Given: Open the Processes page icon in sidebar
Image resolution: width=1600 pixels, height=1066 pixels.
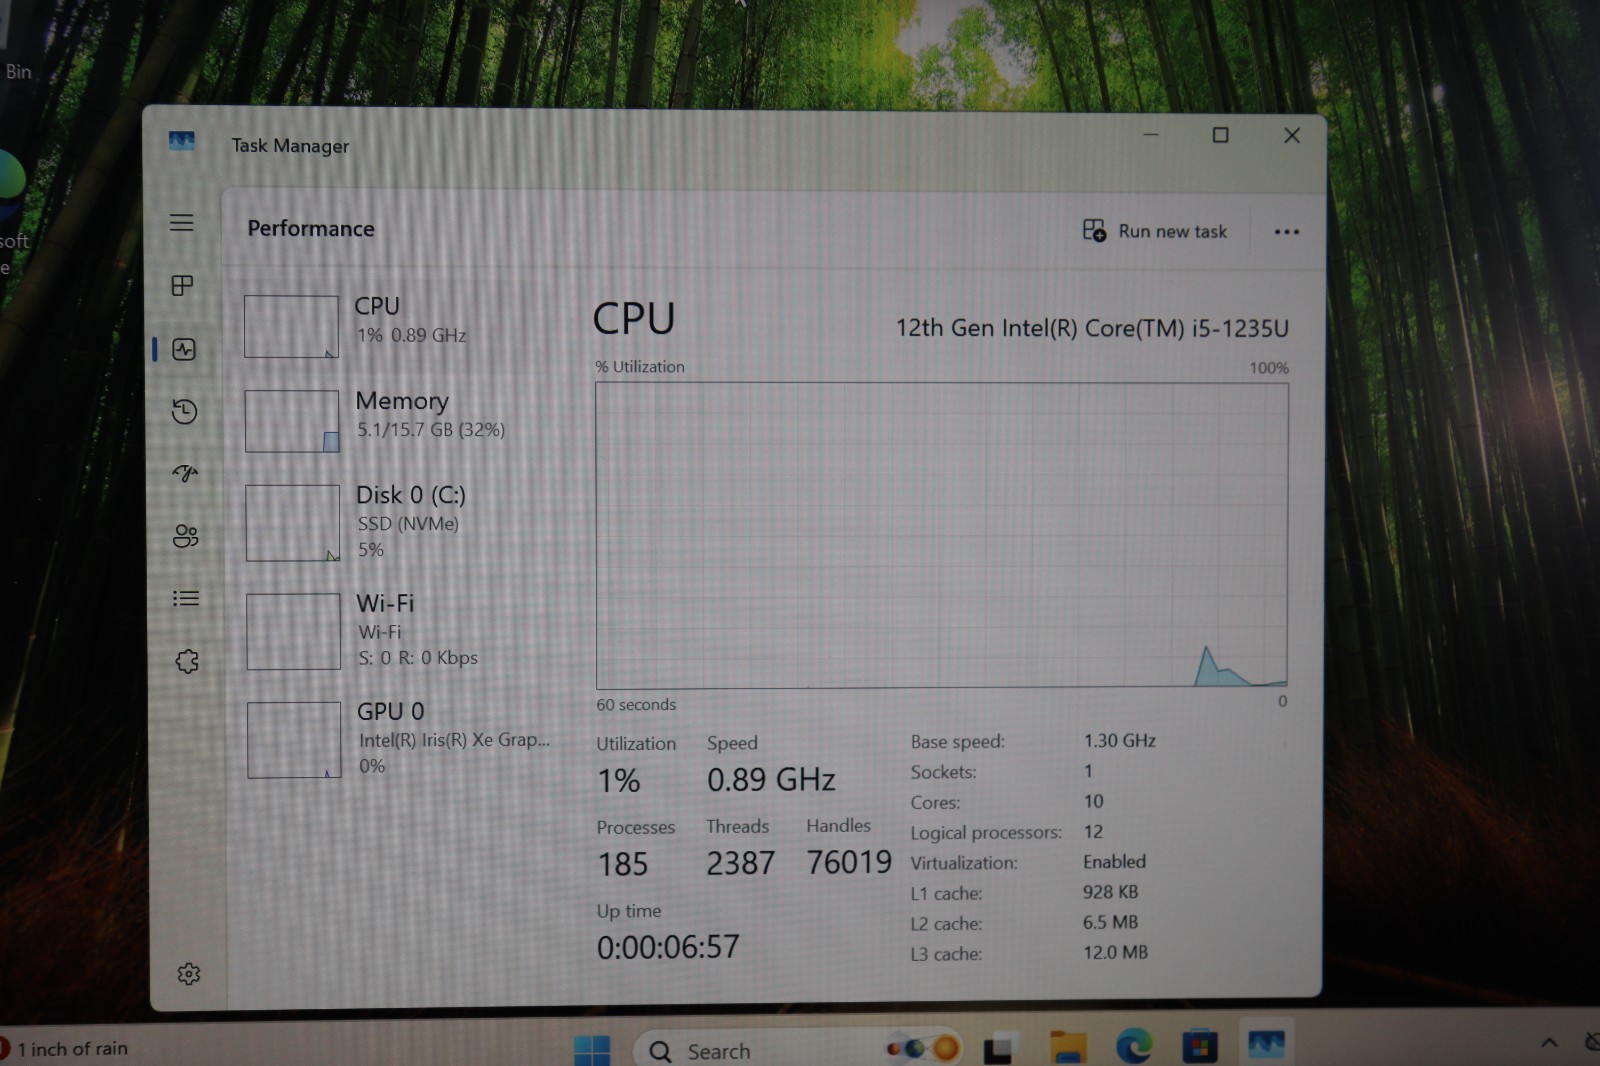Looking at the screenshot, I should click(x=182, y=286).
